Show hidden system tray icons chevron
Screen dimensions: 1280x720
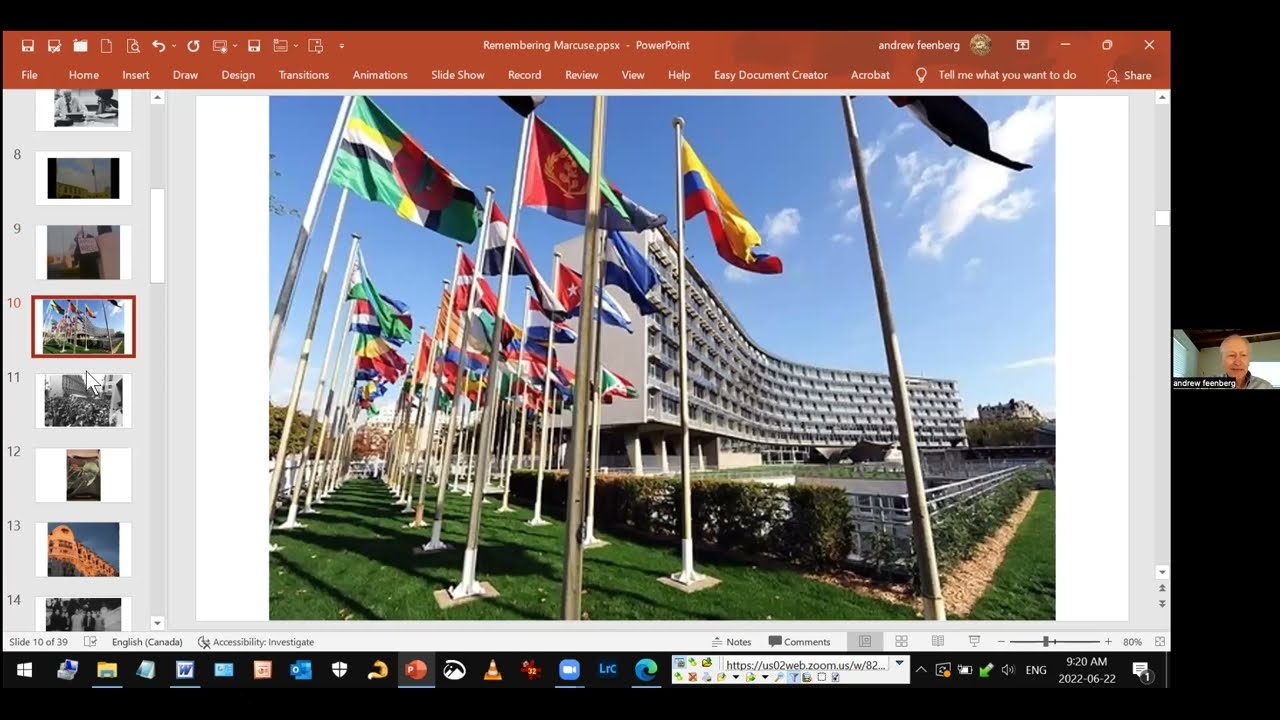coord(921,670)
